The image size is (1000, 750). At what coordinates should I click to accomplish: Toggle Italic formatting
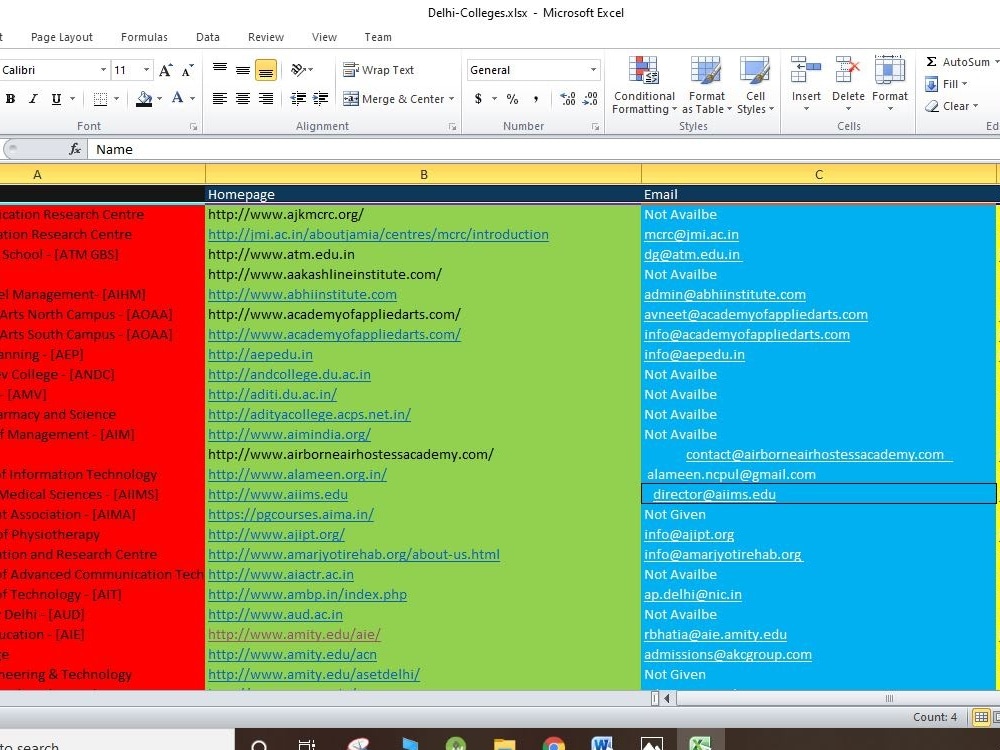33,99
